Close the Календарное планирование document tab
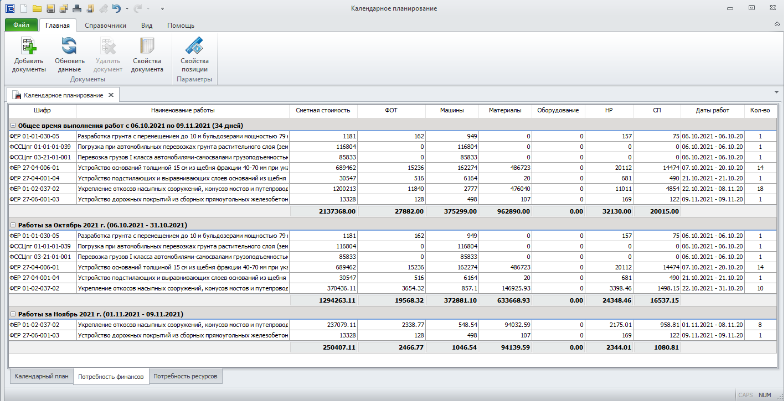This screenshot has width=784, height=401. tap(111, 95)
